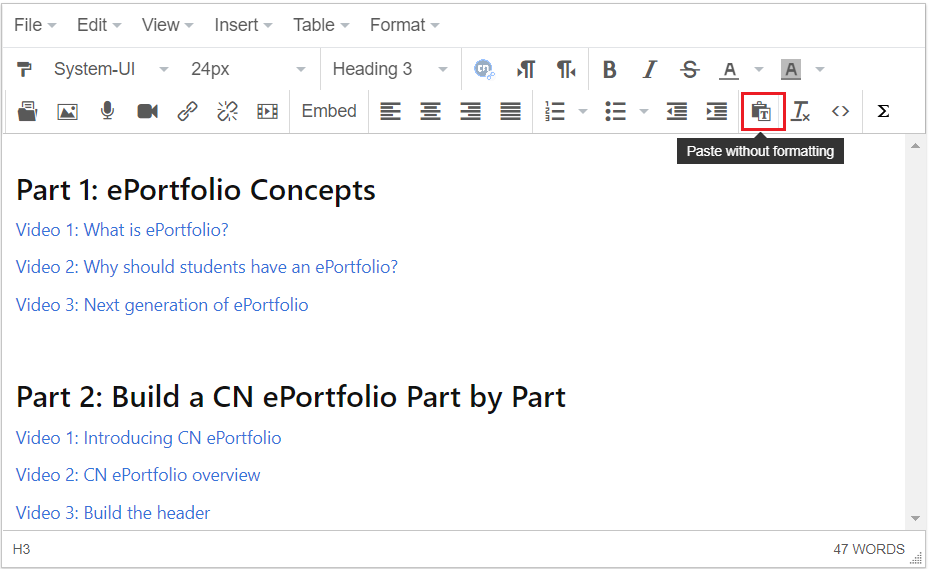Clear formatting
The image size is (930, 569).
coord(801,111)
